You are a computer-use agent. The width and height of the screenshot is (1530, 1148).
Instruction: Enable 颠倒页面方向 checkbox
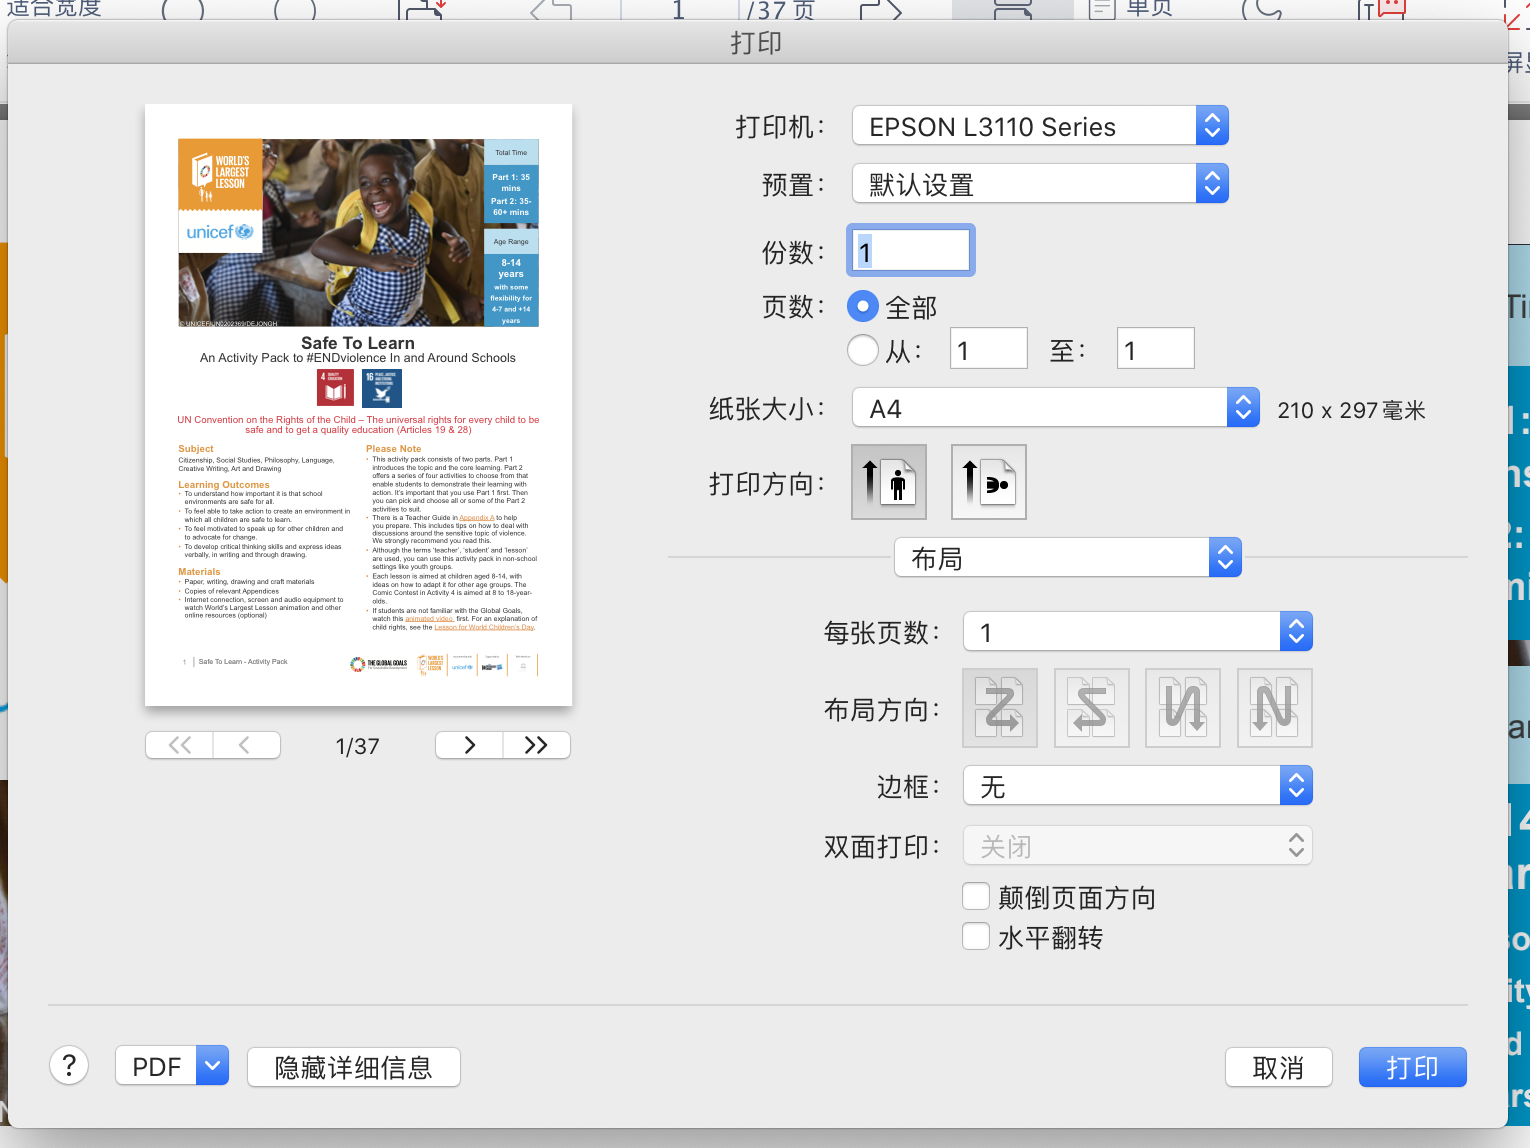pos(975,896)
